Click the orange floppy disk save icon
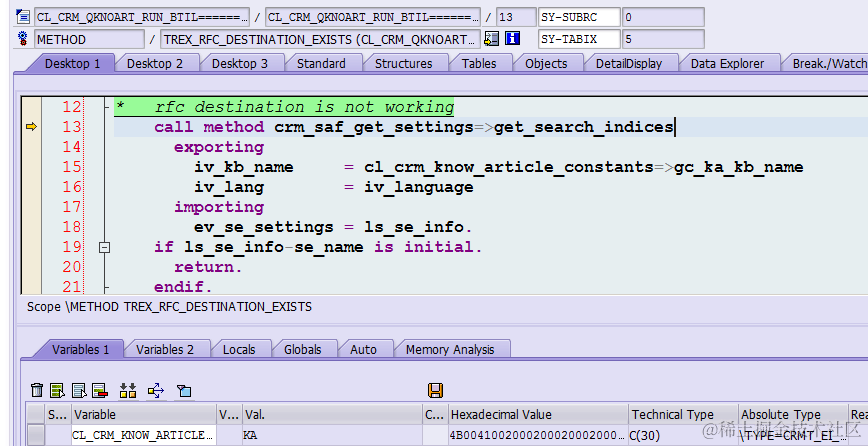Screen dimensions: 868x446 click(436, 390)
